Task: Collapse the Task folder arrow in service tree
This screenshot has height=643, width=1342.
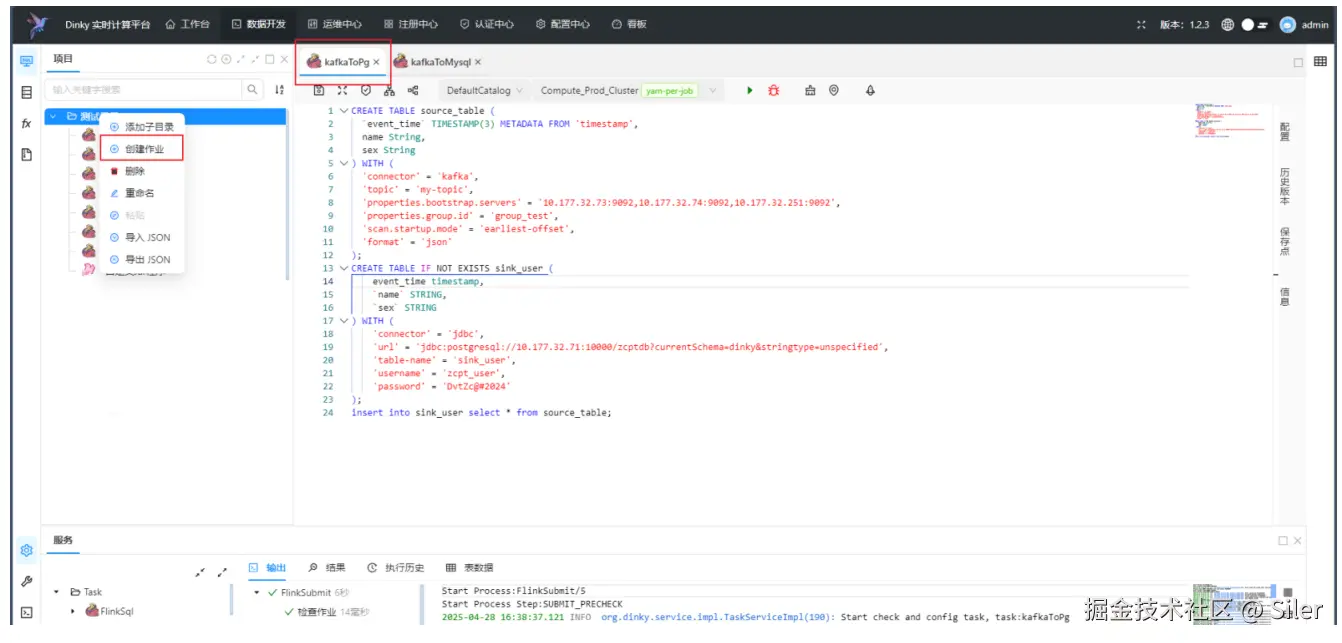Action: click(56, 591)
